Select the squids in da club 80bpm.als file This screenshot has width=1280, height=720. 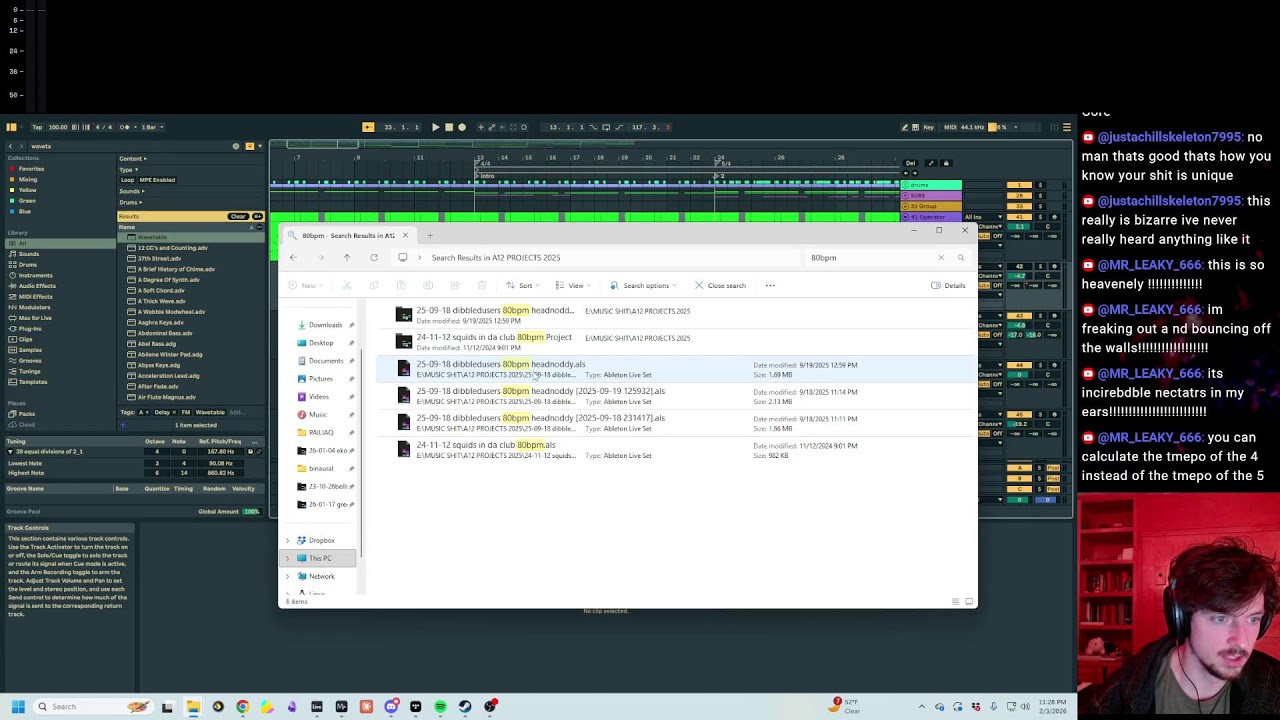coord(675,450)
